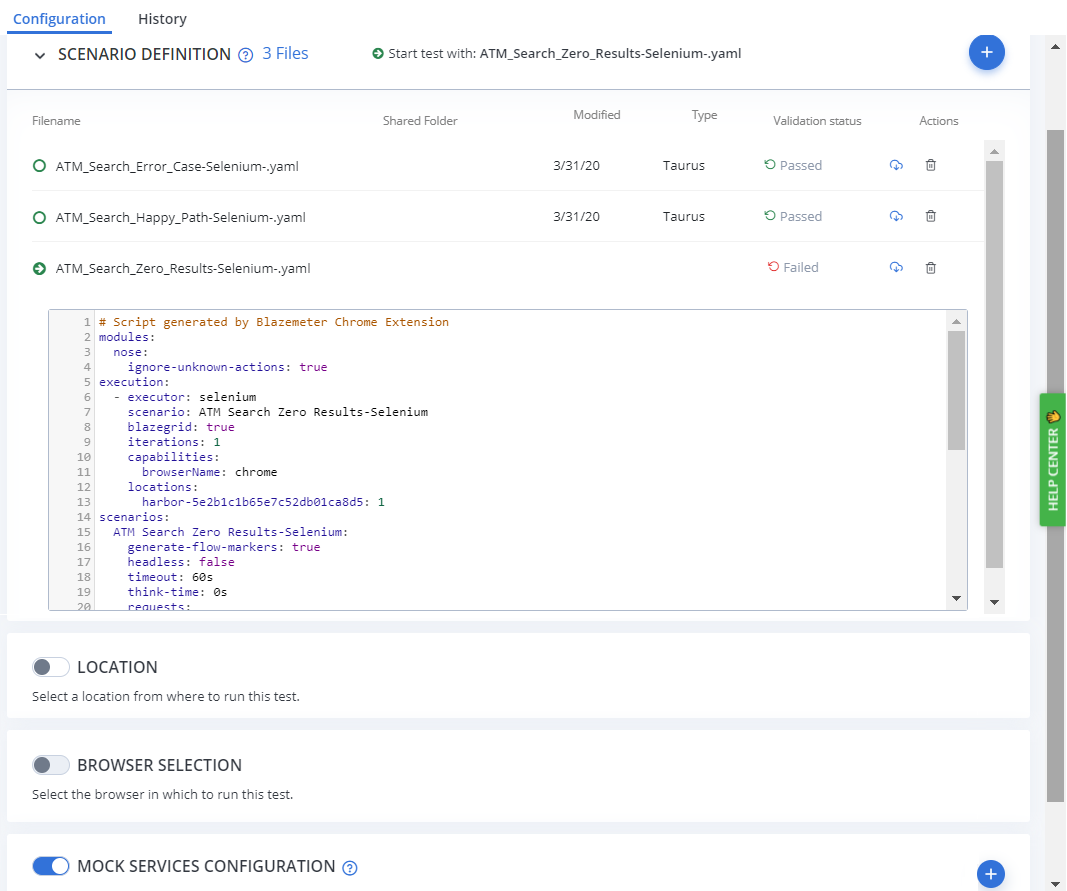Enable the Location toggle
This screenshot has height=891, width=1067.
click(x=51, y=667)
